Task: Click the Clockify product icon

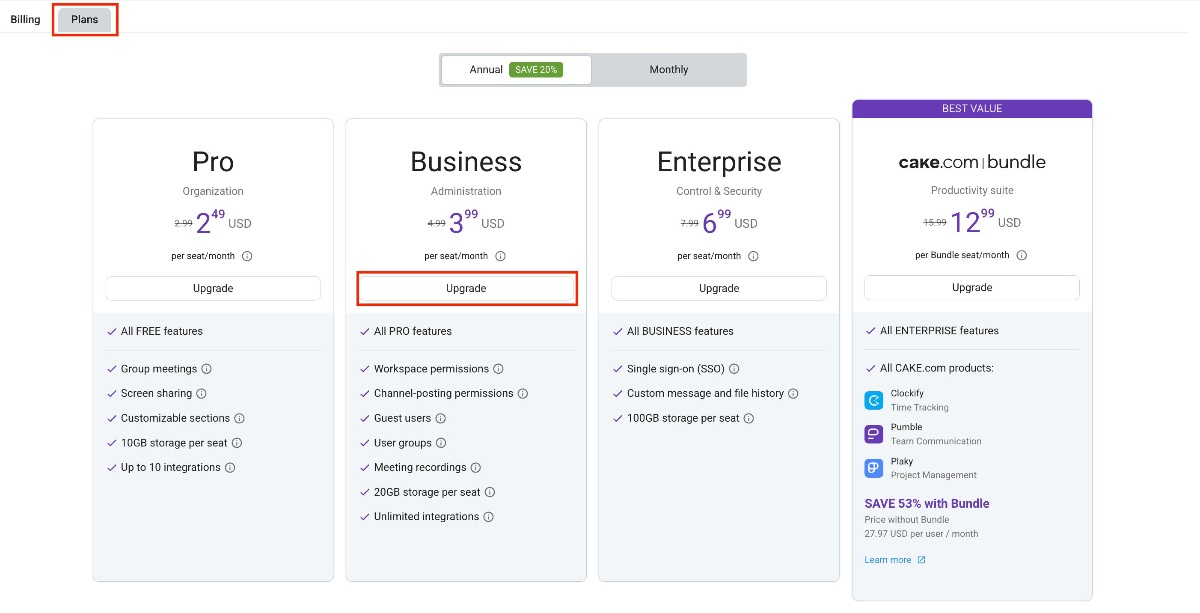Action: coord(874,400)
